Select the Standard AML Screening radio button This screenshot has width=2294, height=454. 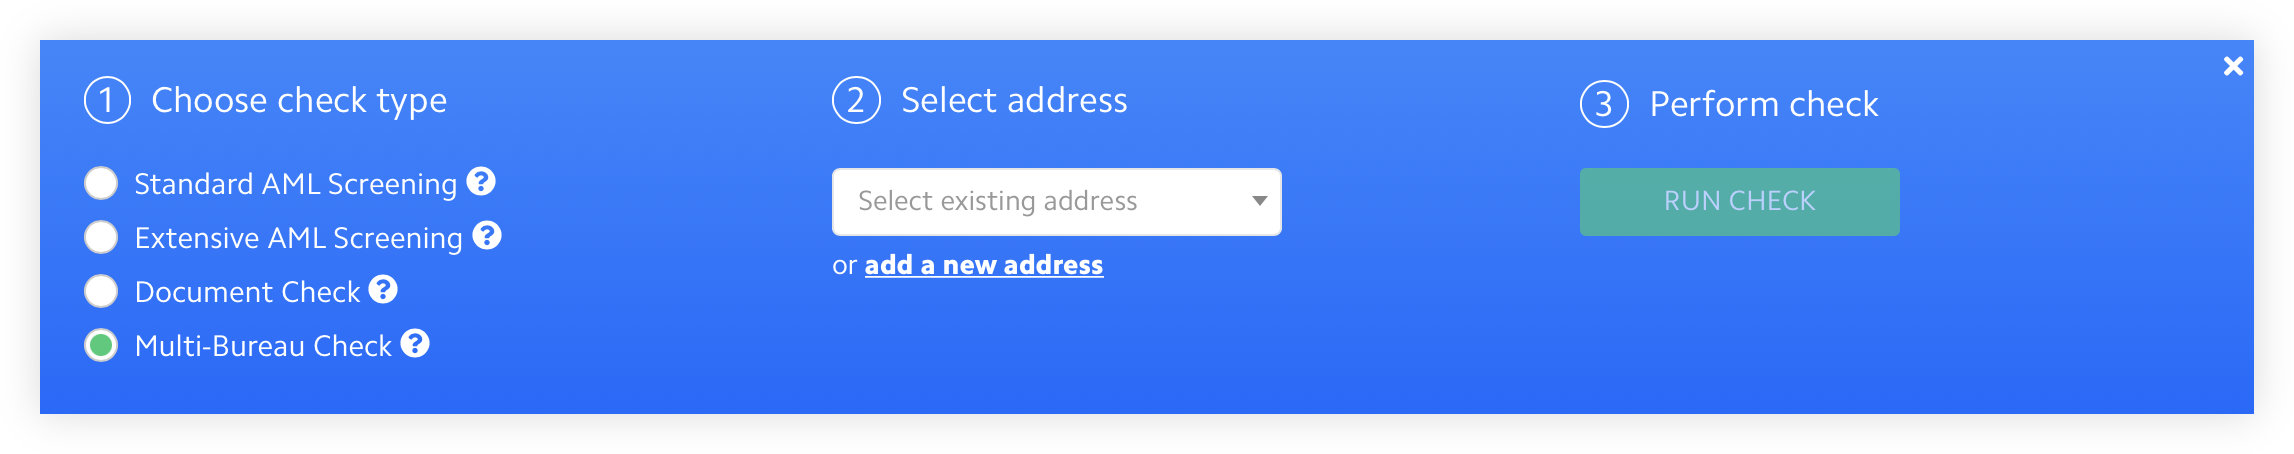point(101,184)
